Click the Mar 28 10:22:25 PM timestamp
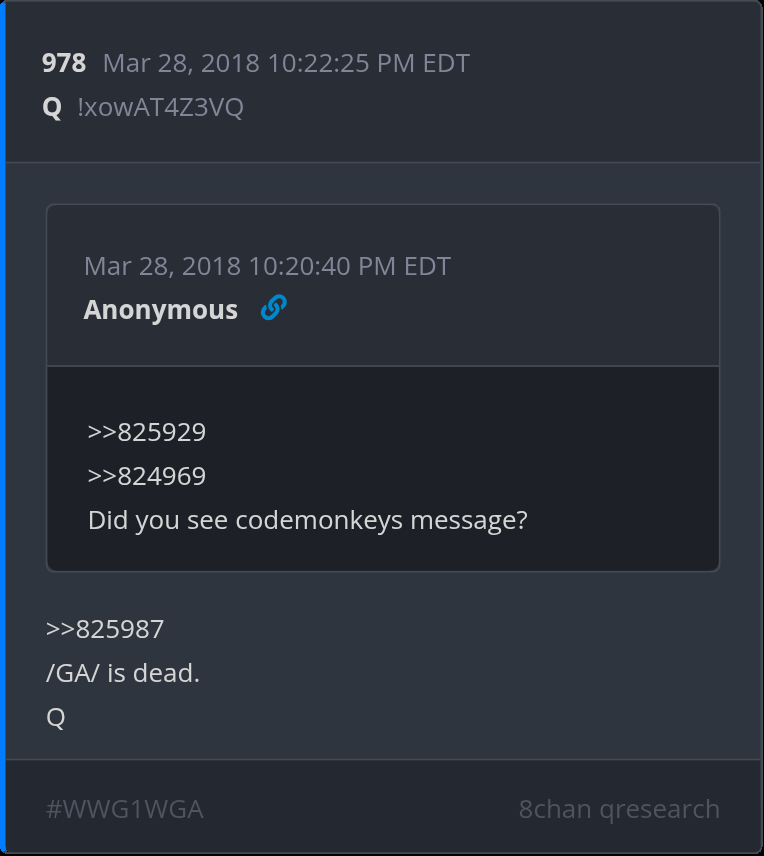Screen dimensions: 764x856 [286, 63]
